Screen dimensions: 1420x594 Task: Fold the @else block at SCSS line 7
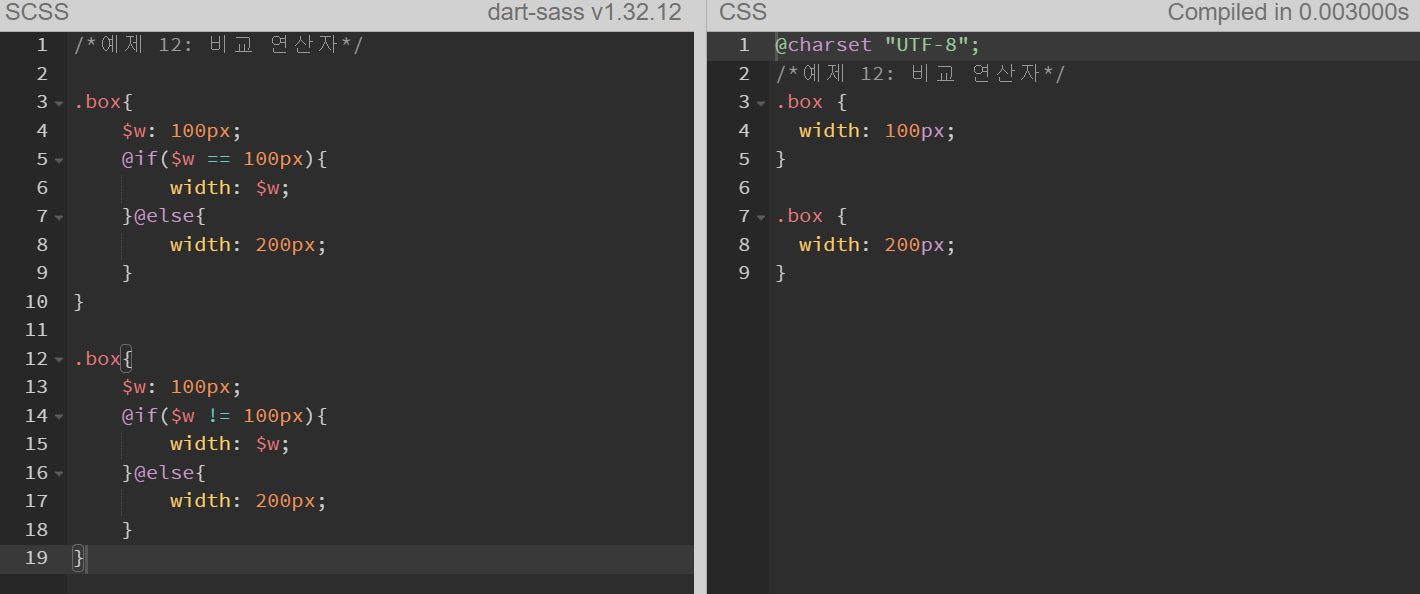(x=59, y=217)
